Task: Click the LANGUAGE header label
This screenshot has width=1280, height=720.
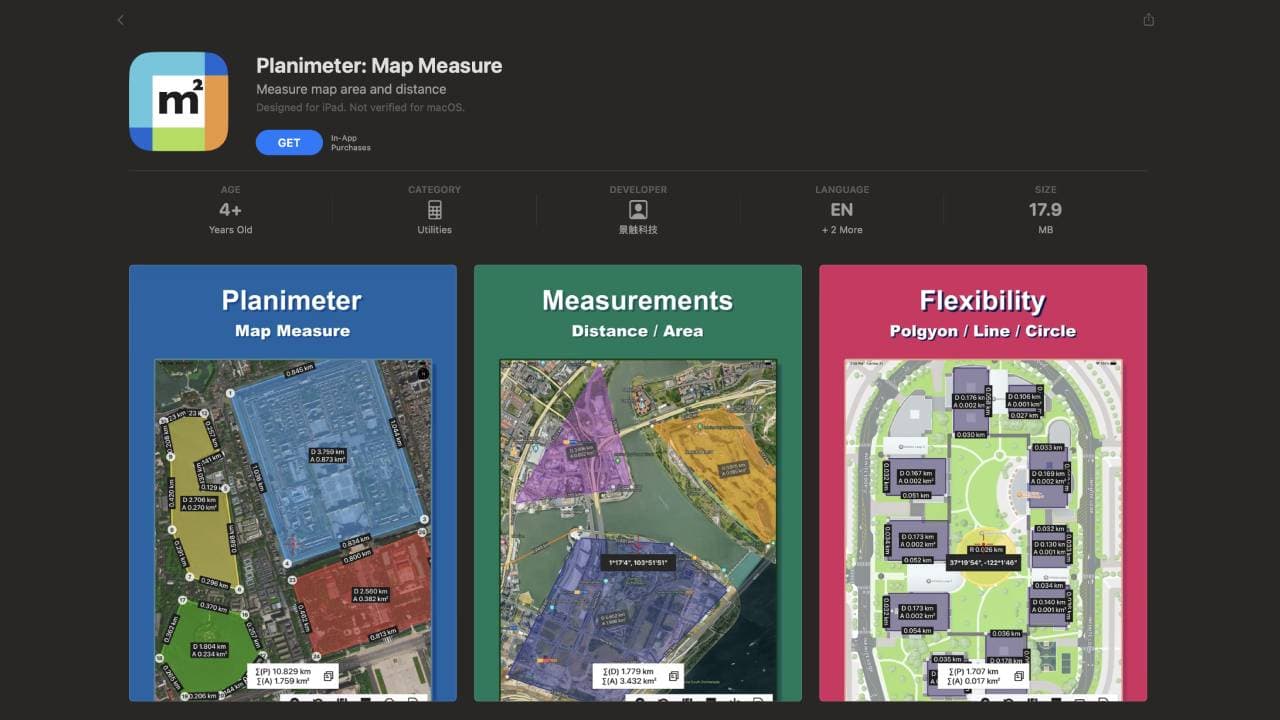Action: coord(842,190)
